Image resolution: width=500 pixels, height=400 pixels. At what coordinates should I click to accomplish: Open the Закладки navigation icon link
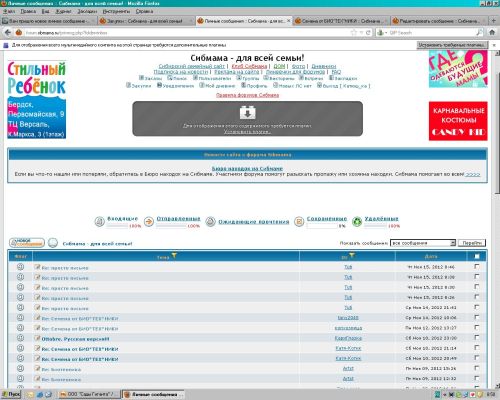click(343, 78)
